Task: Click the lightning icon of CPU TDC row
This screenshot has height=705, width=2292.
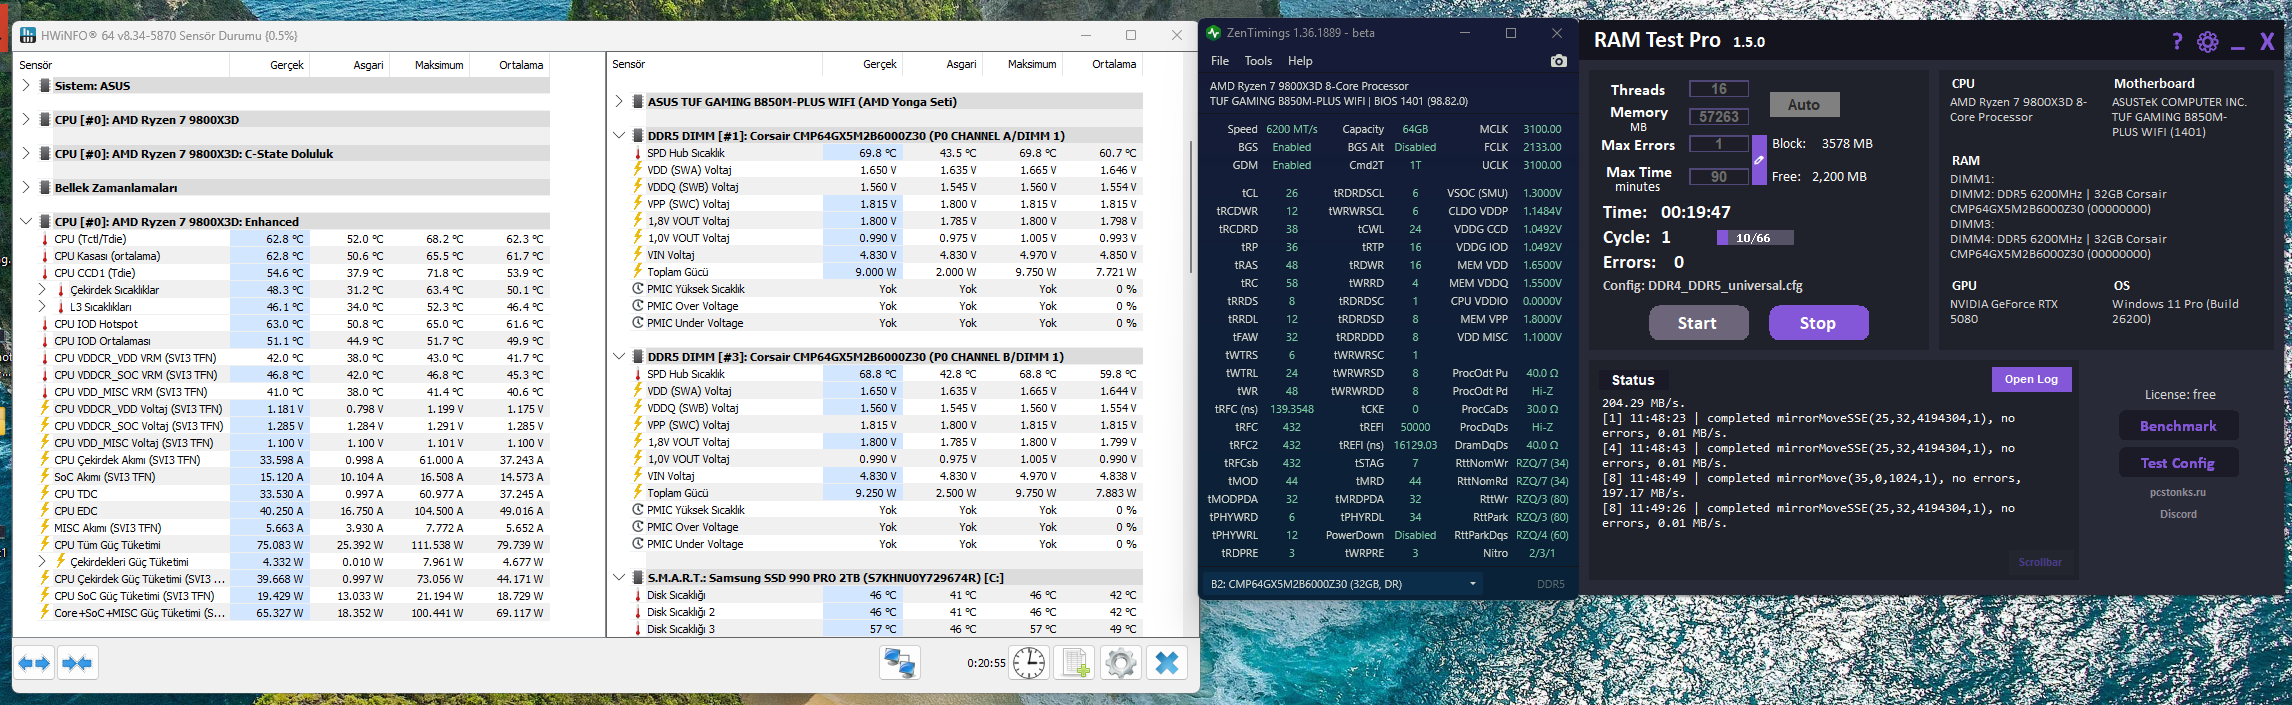Action: tap(44, 494)
